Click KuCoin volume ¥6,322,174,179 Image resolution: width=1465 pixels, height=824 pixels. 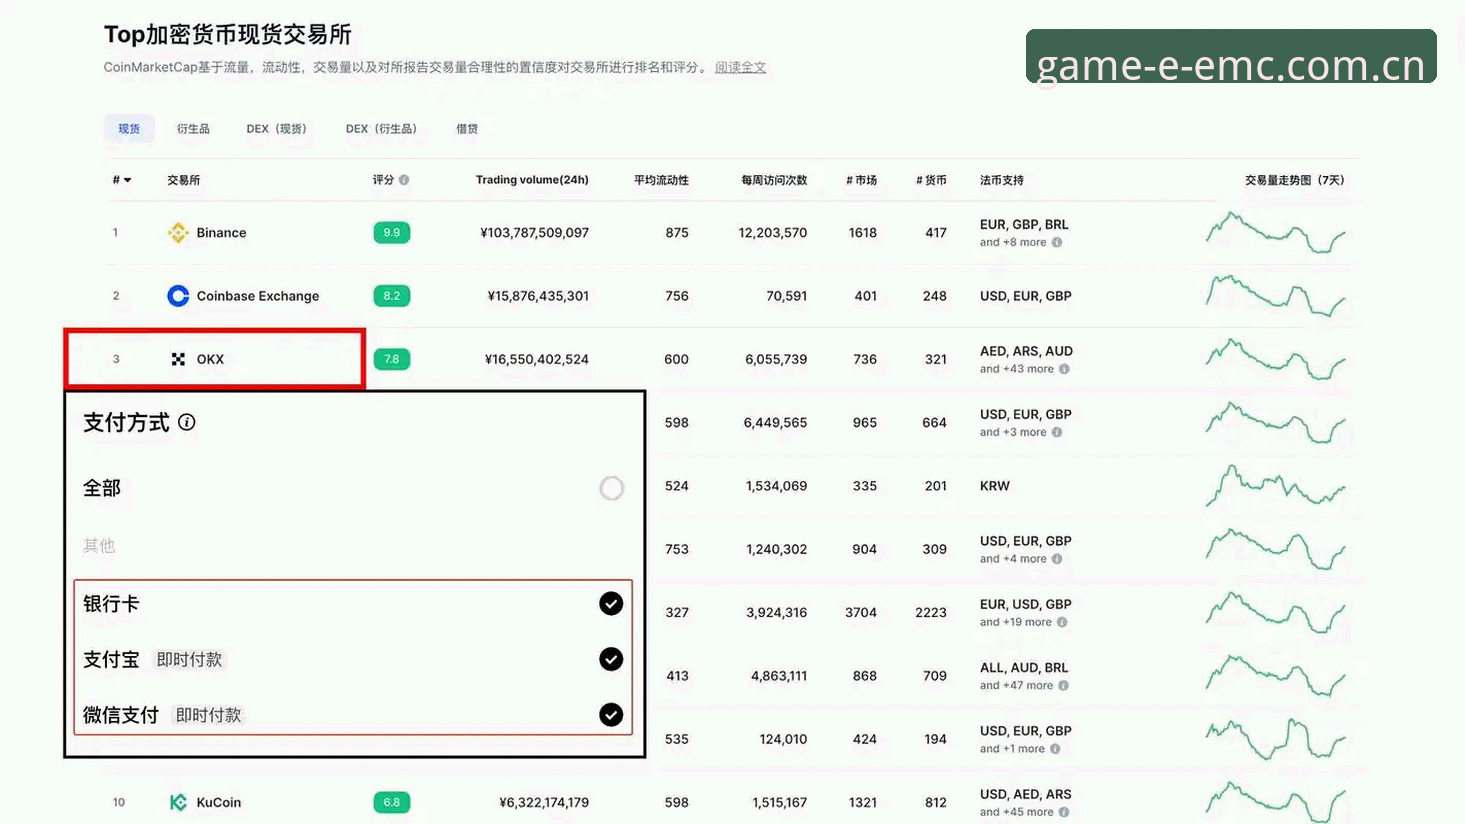click(x=544, y=802)
